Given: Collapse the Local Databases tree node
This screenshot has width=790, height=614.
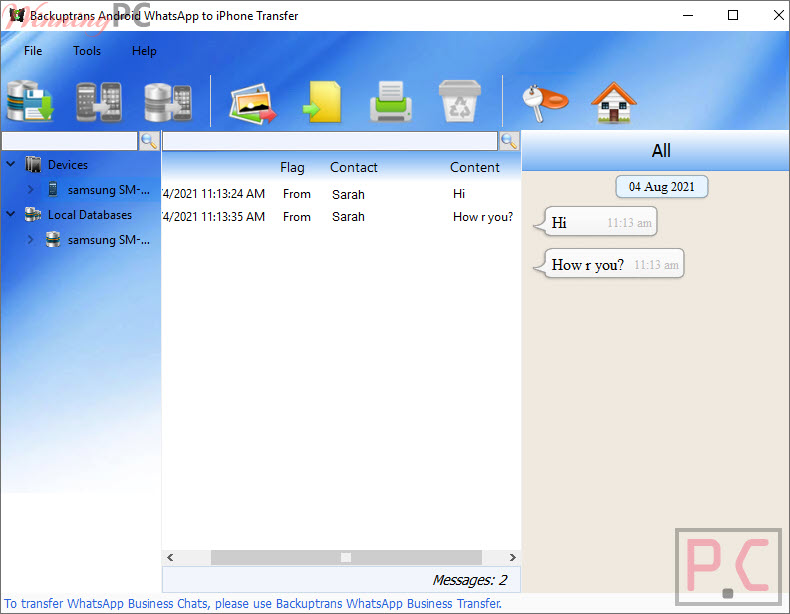Looking at the screenshot, I should click(11, 214).
